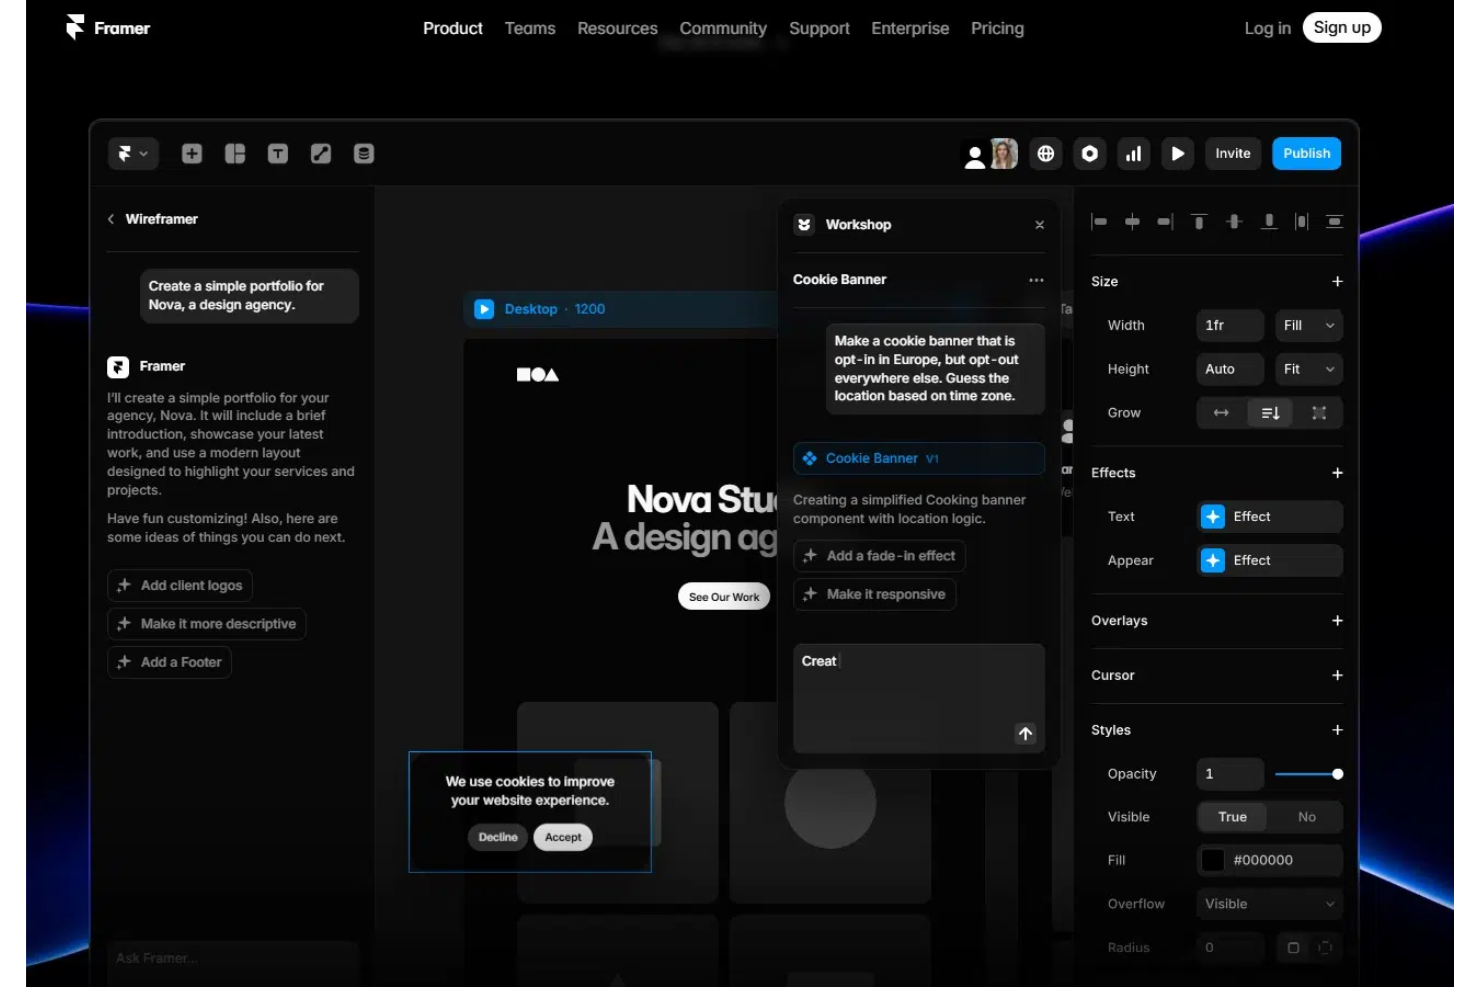Image resolution: width=1480 pixels, height=987 pixels.
Task: Click the collaborator photo avatar
Action: [x=1004, y=153]
